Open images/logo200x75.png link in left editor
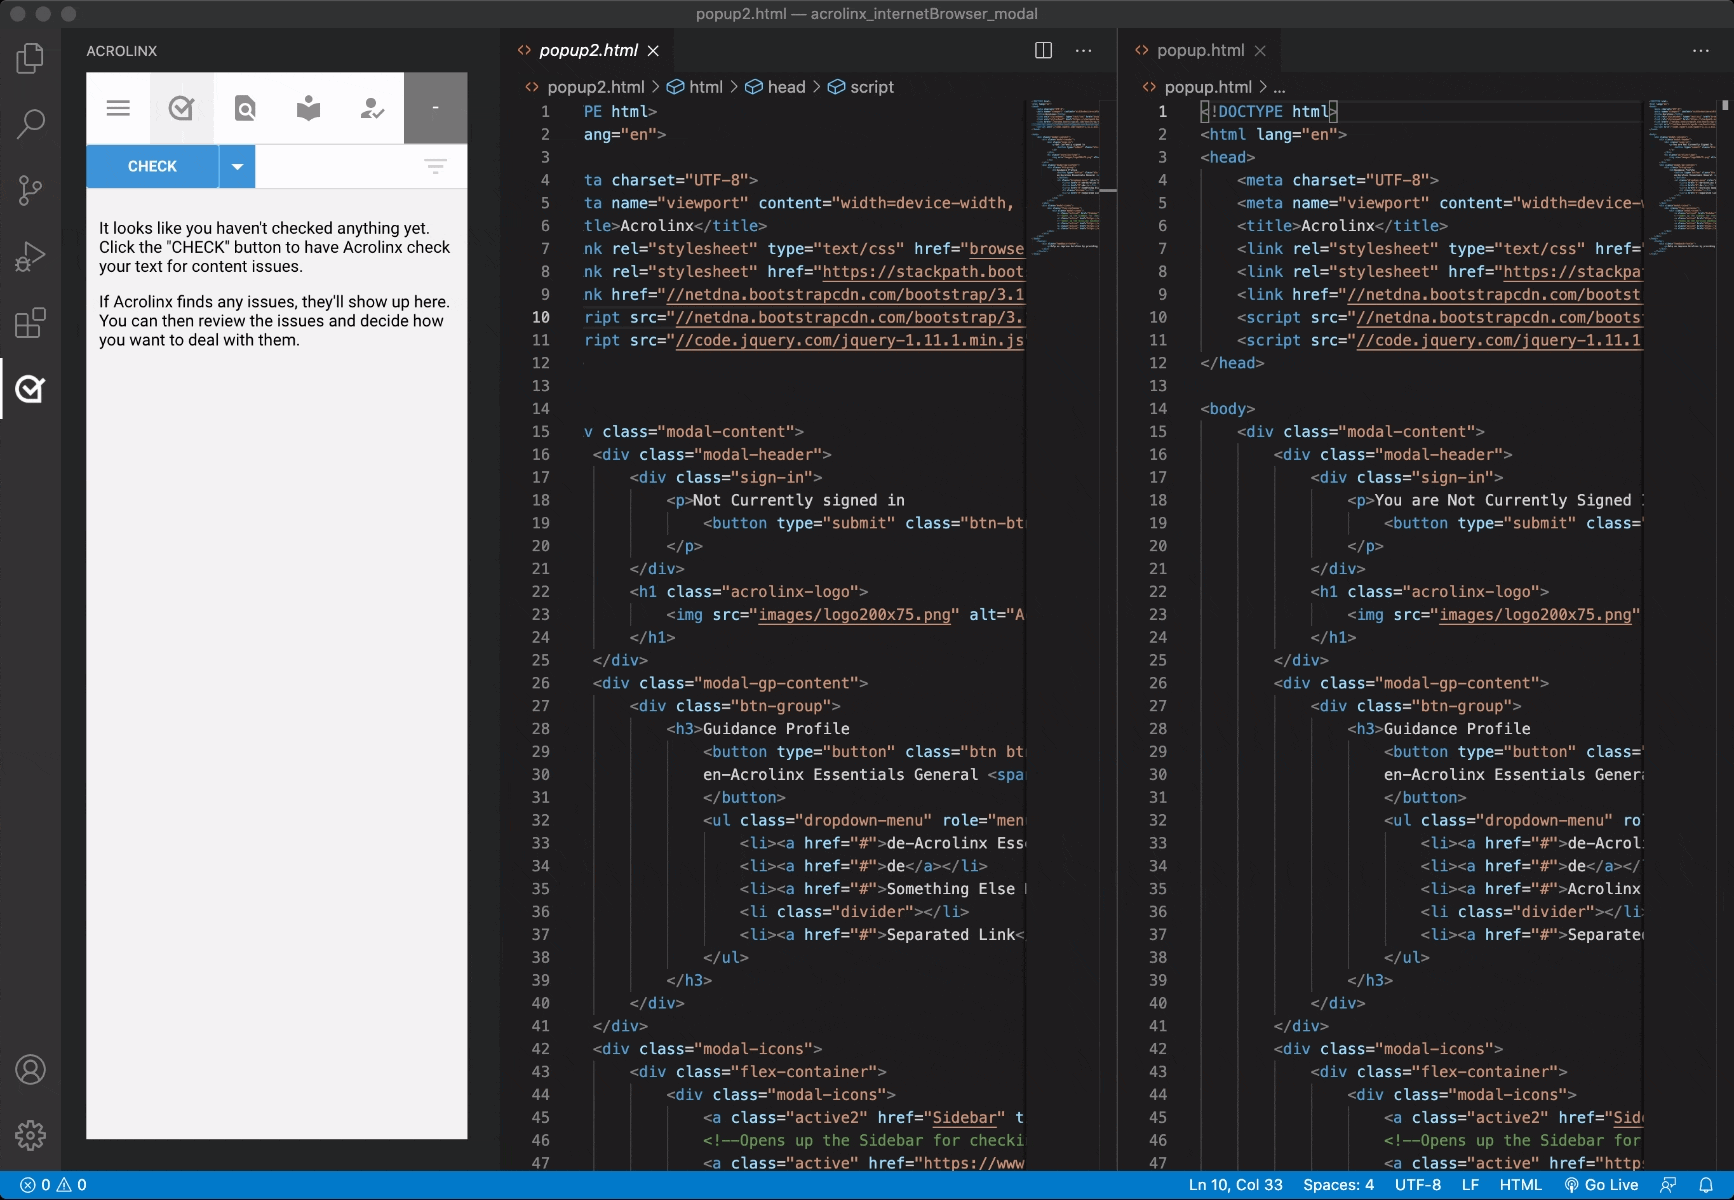 855,615
